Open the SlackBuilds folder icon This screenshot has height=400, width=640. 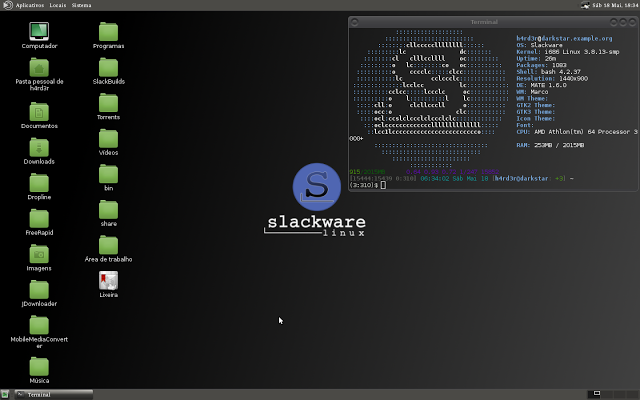(x=109, y=67)
